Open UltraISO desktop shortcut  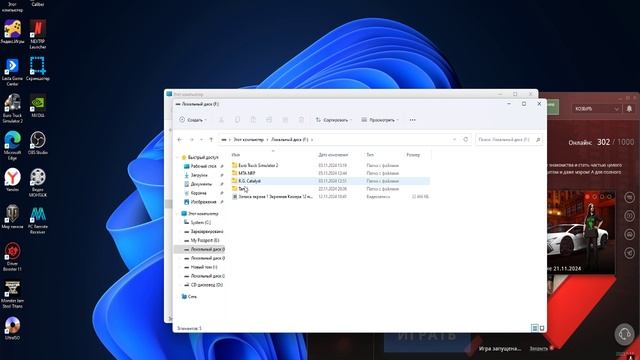pos(12,329)
